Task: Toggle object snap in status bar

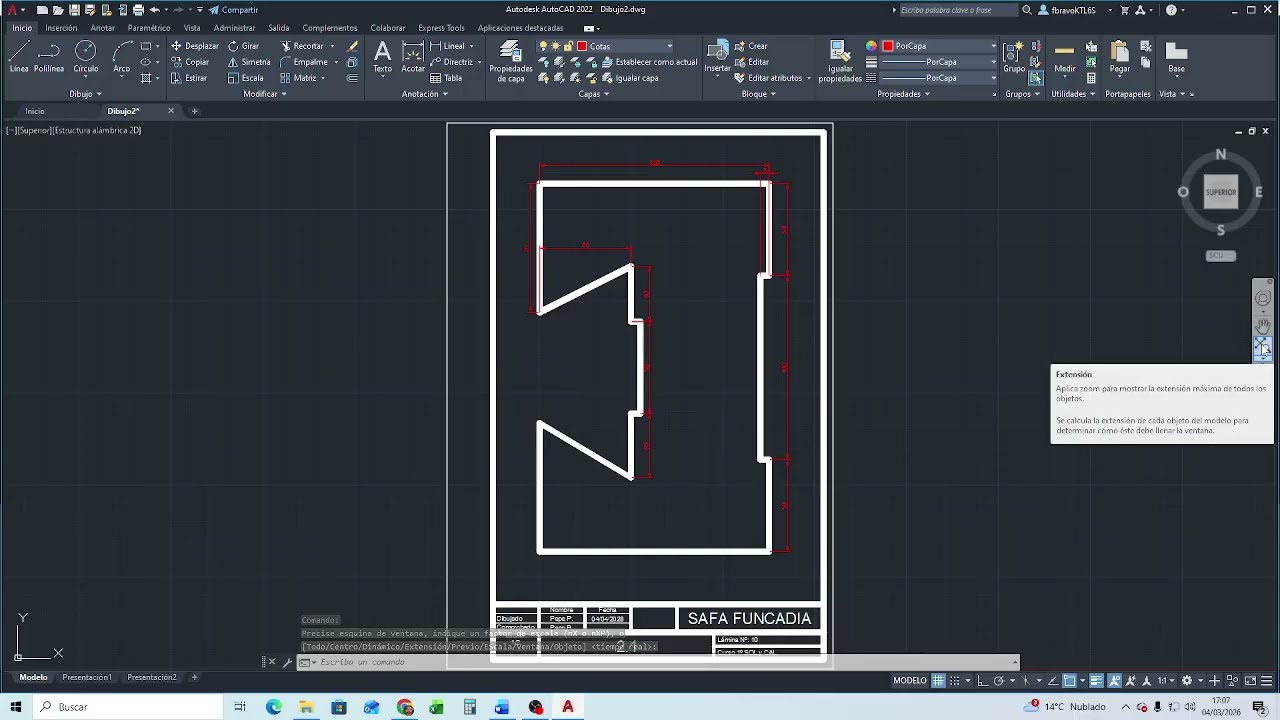Action: pos(1069,681)
